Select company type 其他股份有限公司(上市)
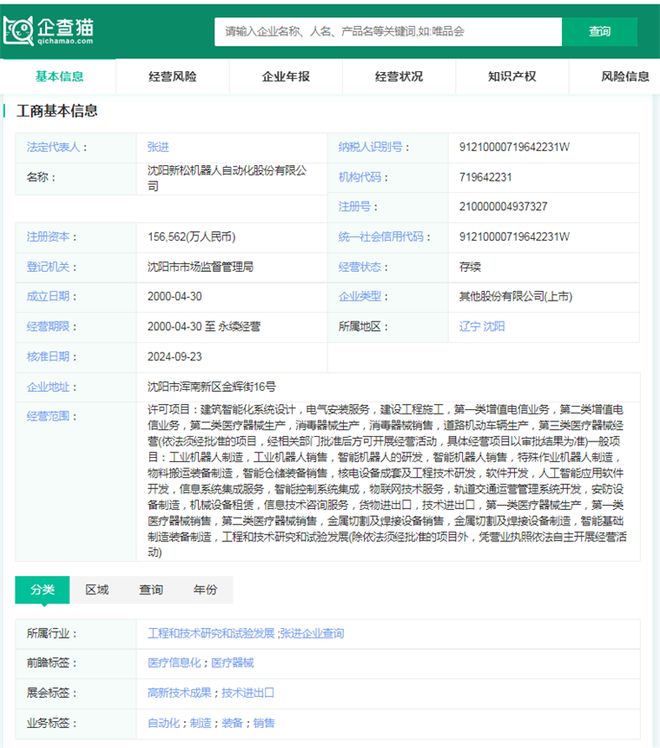Image resolution: width=660 pixels, height=748 pixels. click(x=516, y=296)
